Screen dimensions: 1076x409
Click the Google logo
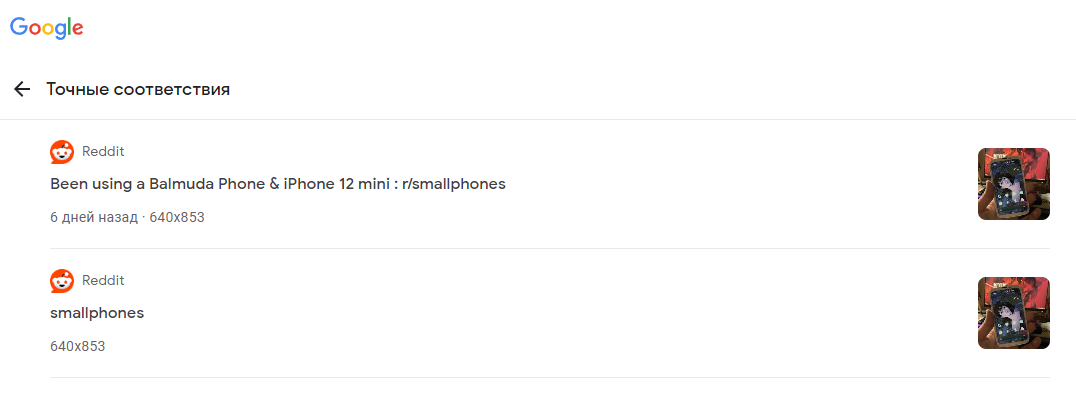[47, 27]
